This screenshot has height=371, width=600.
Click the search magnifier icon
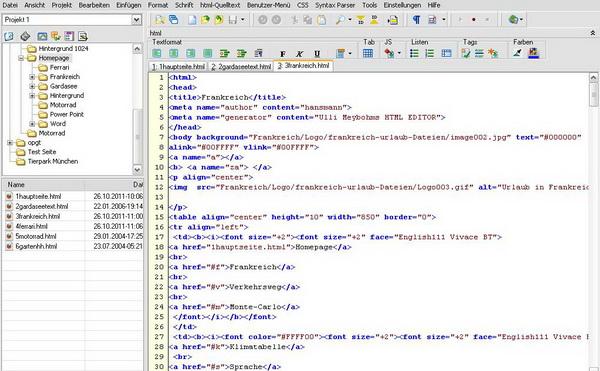pyautogui.click(x=340, y=20)
